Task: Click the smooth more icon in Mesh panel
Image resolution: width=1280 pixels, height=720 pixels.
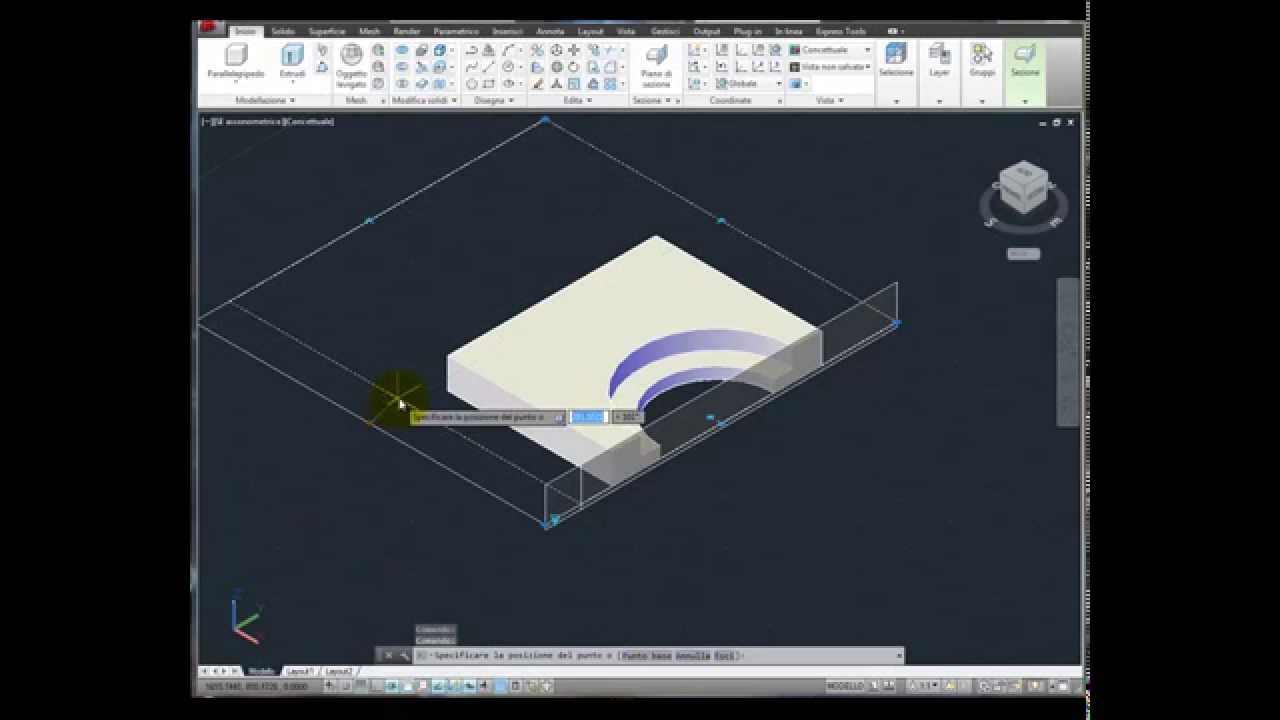Action: coord(379,50)
